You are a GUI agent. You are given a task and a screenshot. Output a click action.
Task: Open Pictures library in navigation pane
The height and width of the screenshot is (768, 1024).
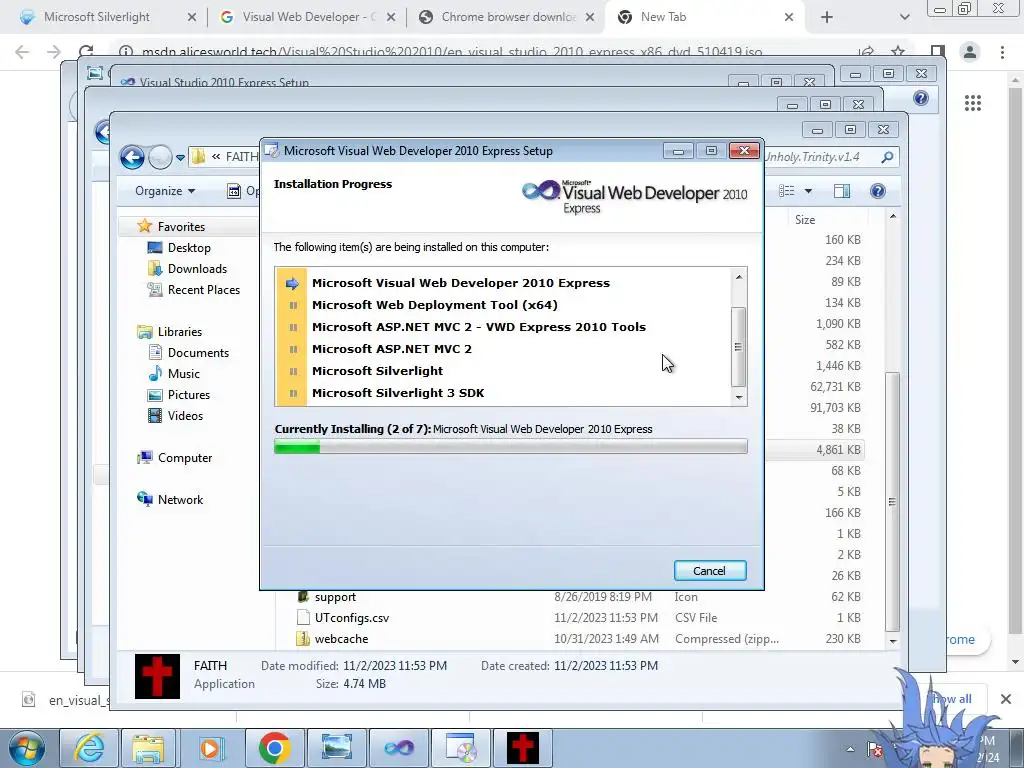(x=188, y=394)
